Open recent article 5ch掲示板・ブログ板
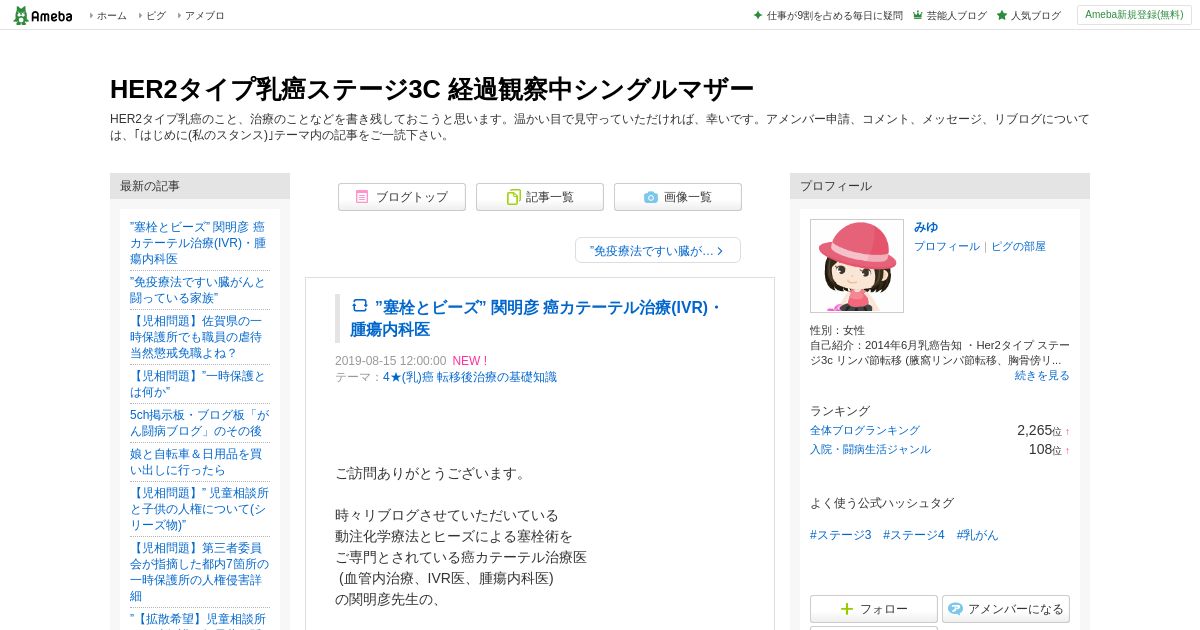This screenshot has height=630, width=1200. pyautogui.click(x=198, y=423)
